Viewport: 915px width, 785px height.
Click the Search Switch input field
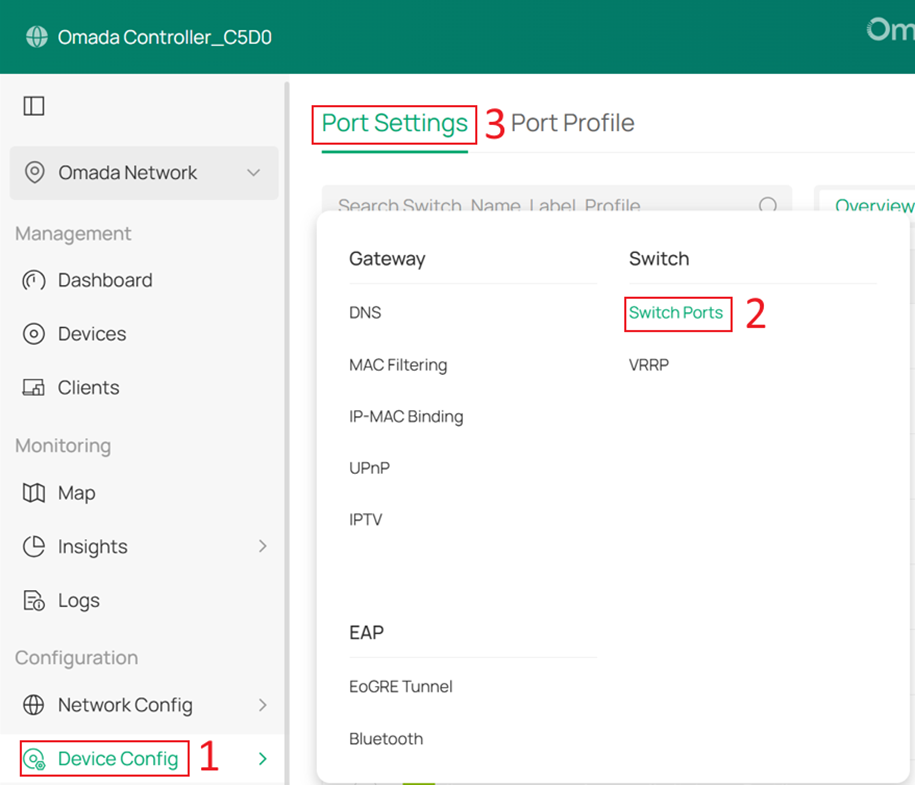(540, 205)
